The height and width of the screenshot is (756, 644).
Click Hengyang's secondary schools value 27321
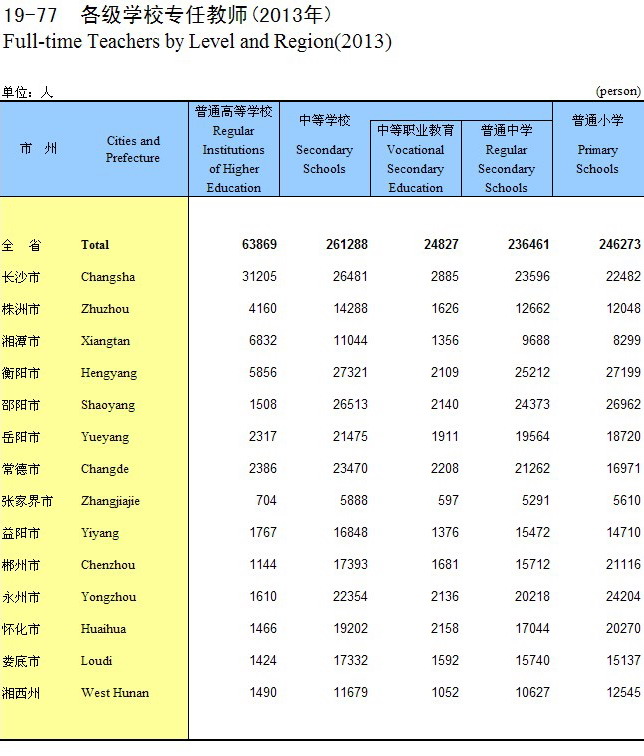click(x=350, y=372)
